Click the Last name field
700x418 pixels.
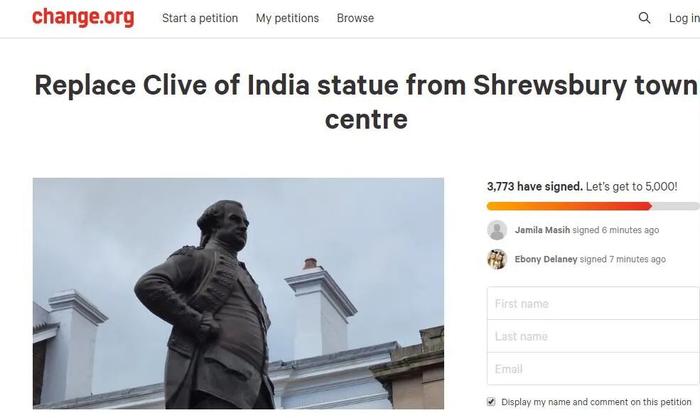point(593,336)
